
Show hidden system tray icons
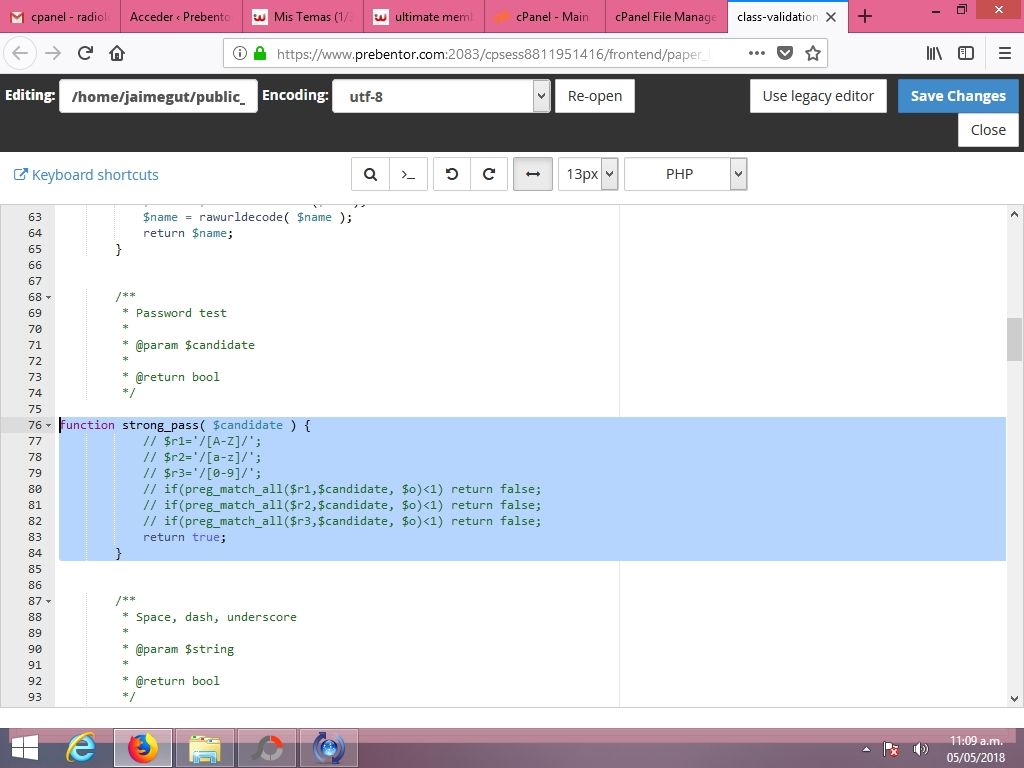click(866, 749)
